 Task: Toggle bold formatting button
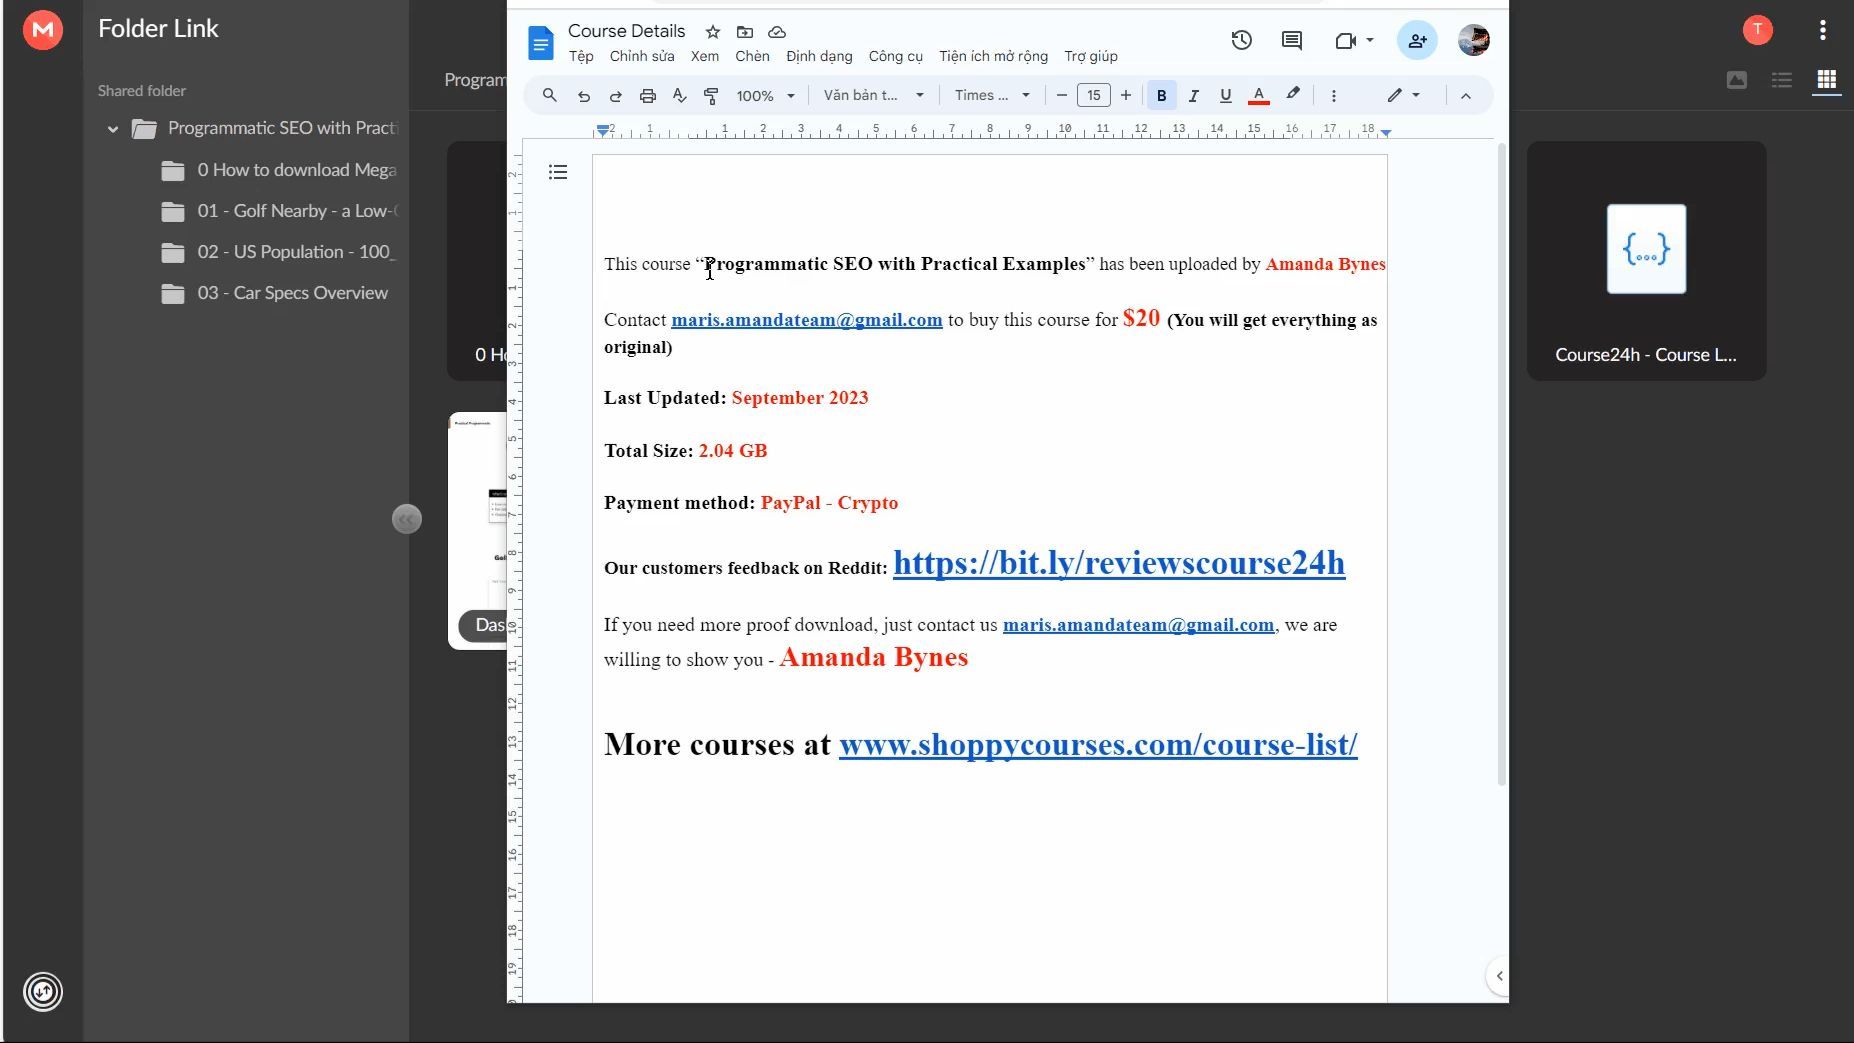[1161, 96]
